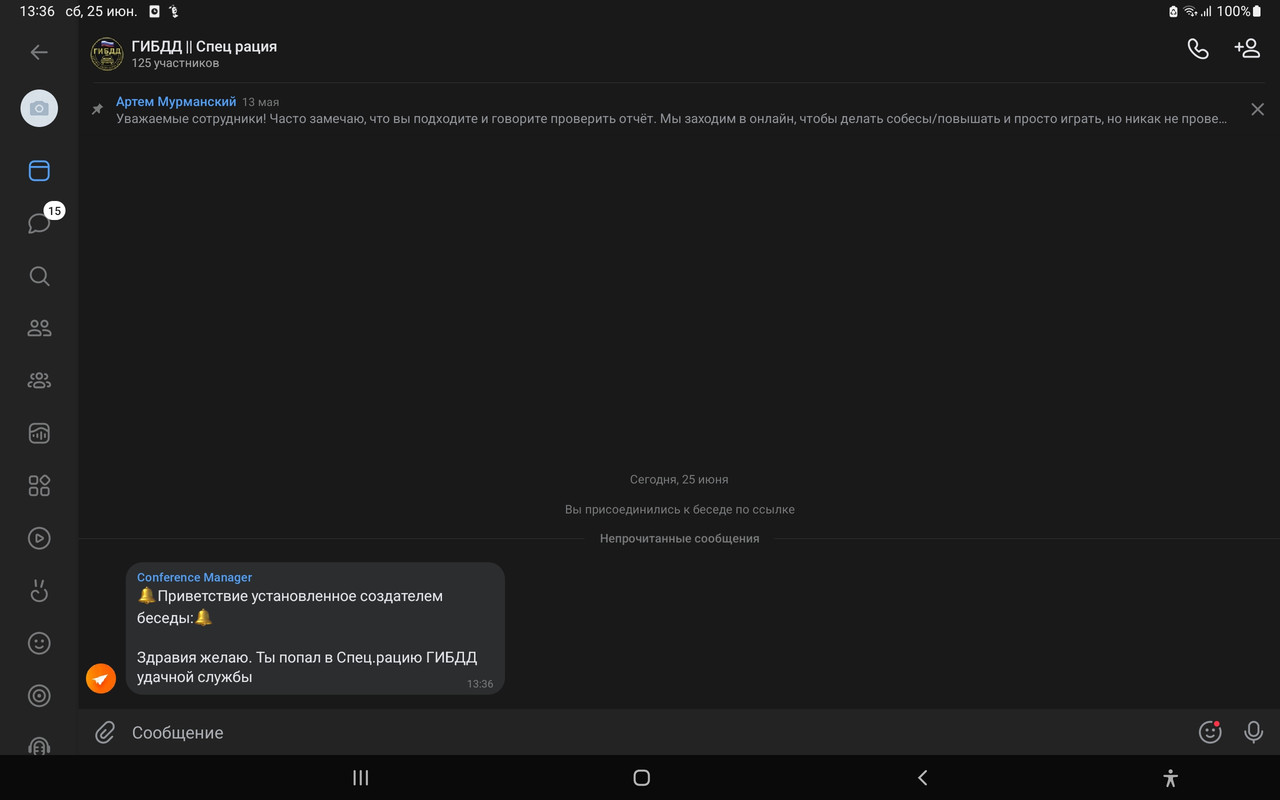Open the Videos section
The width and height of the screenshot is (1280, 800).
[38, 538]
